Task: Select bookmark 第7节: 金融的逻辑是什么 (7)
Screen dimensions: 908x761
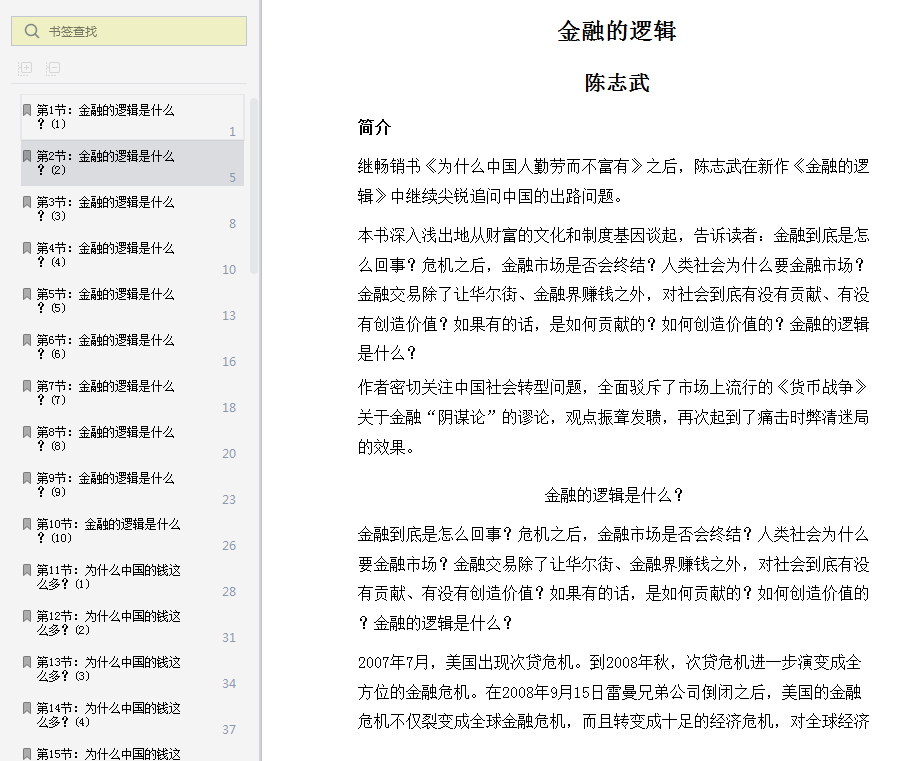Action: 132,393
